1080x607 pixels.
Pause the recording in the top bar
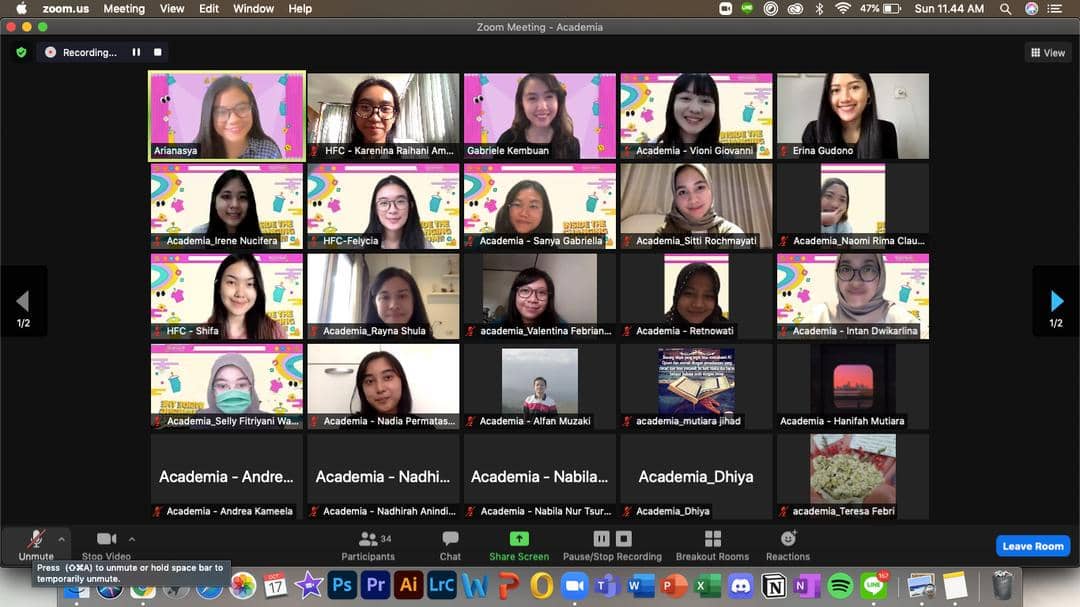click(136, 52)
